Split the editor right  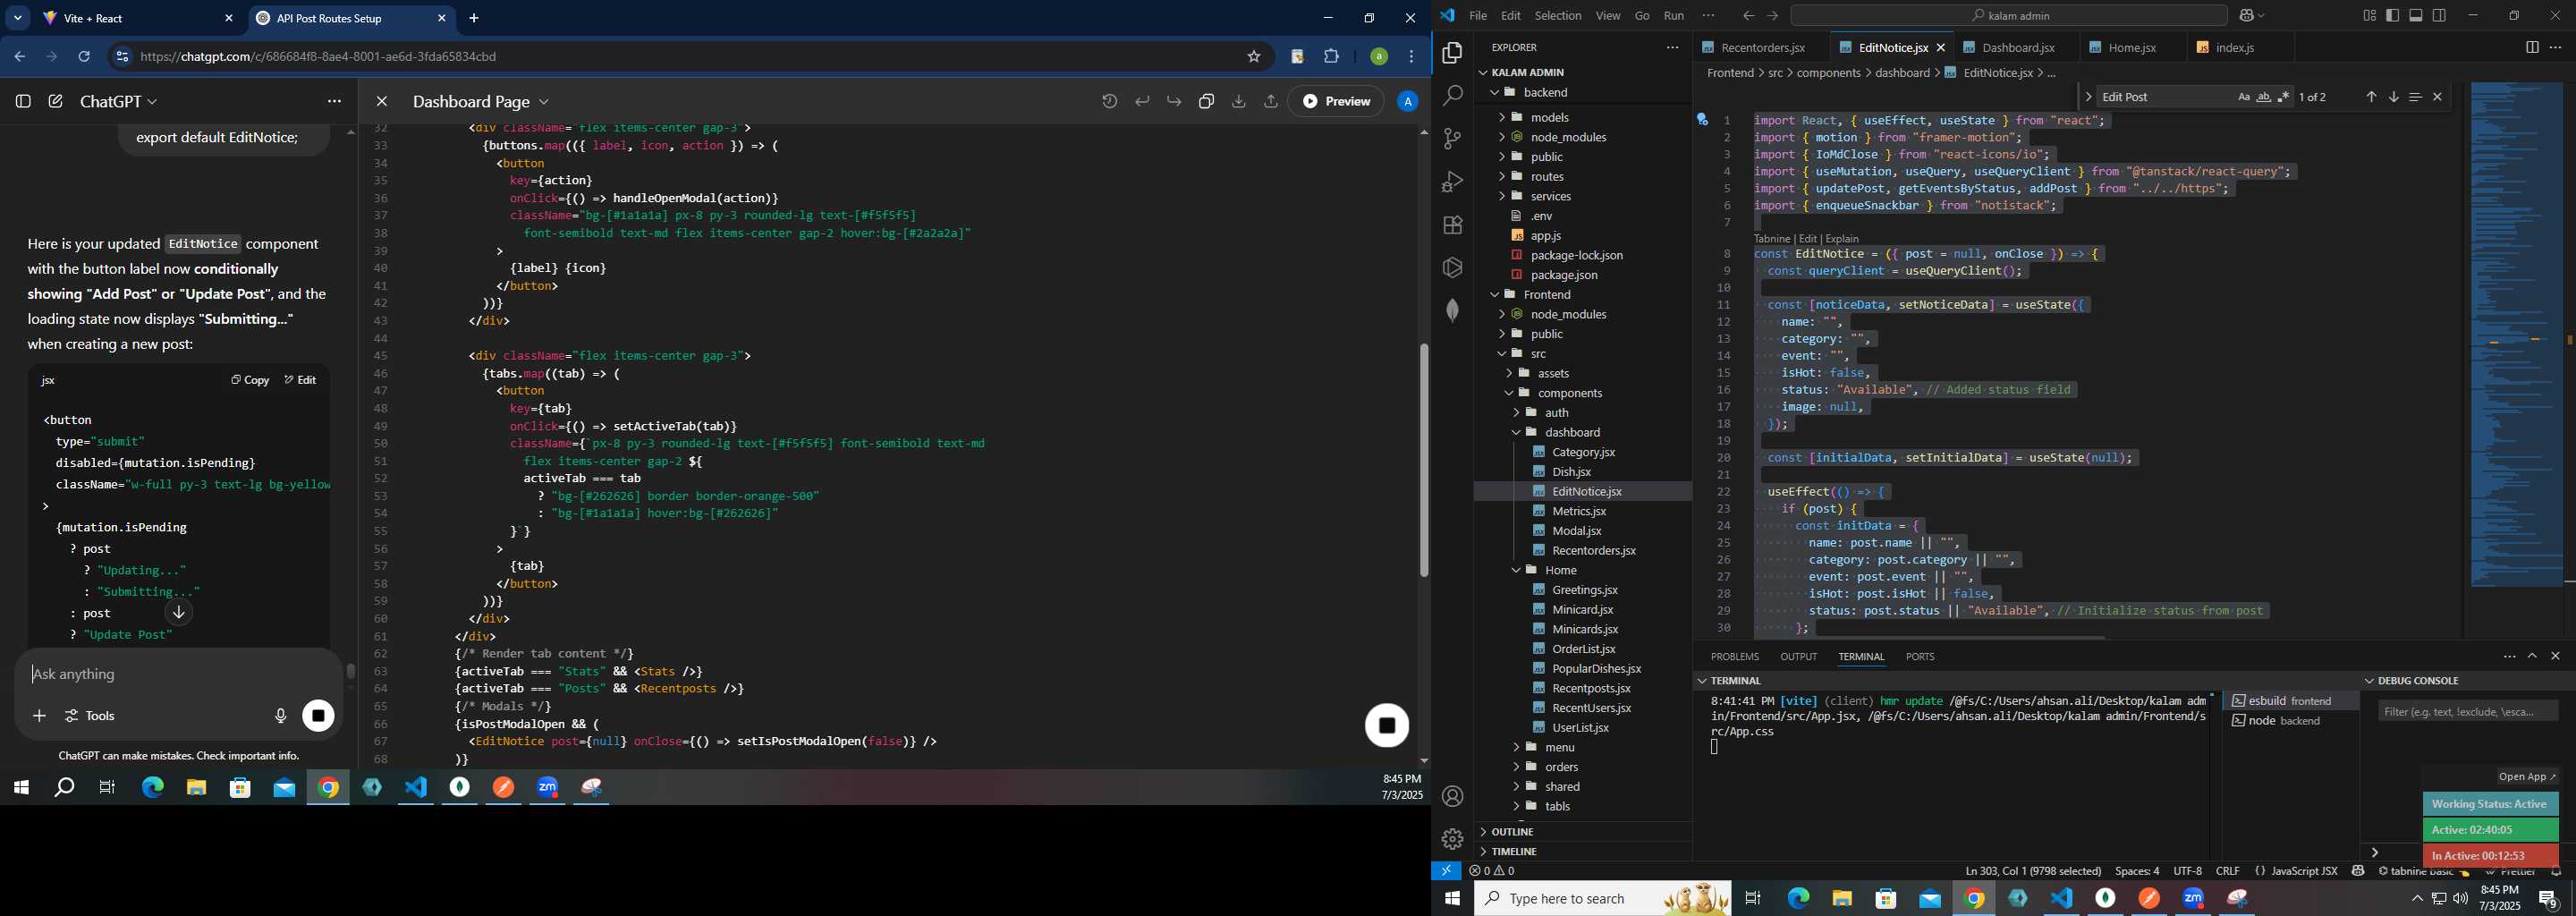(2531, 47)
